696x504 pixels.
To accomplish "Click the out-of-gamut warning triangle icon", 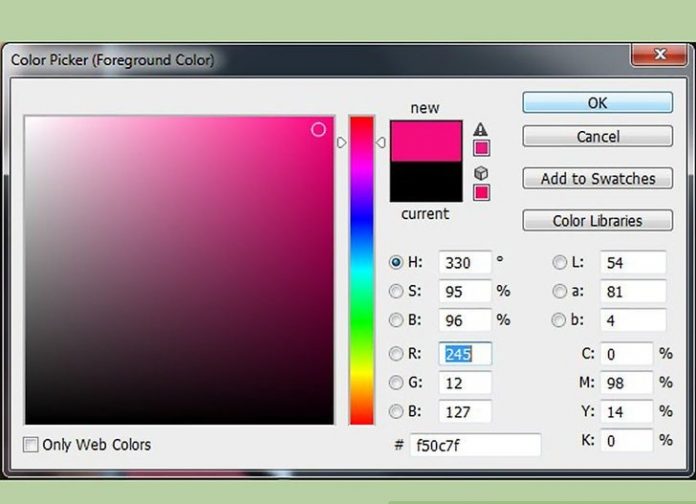I will point(481,129).
